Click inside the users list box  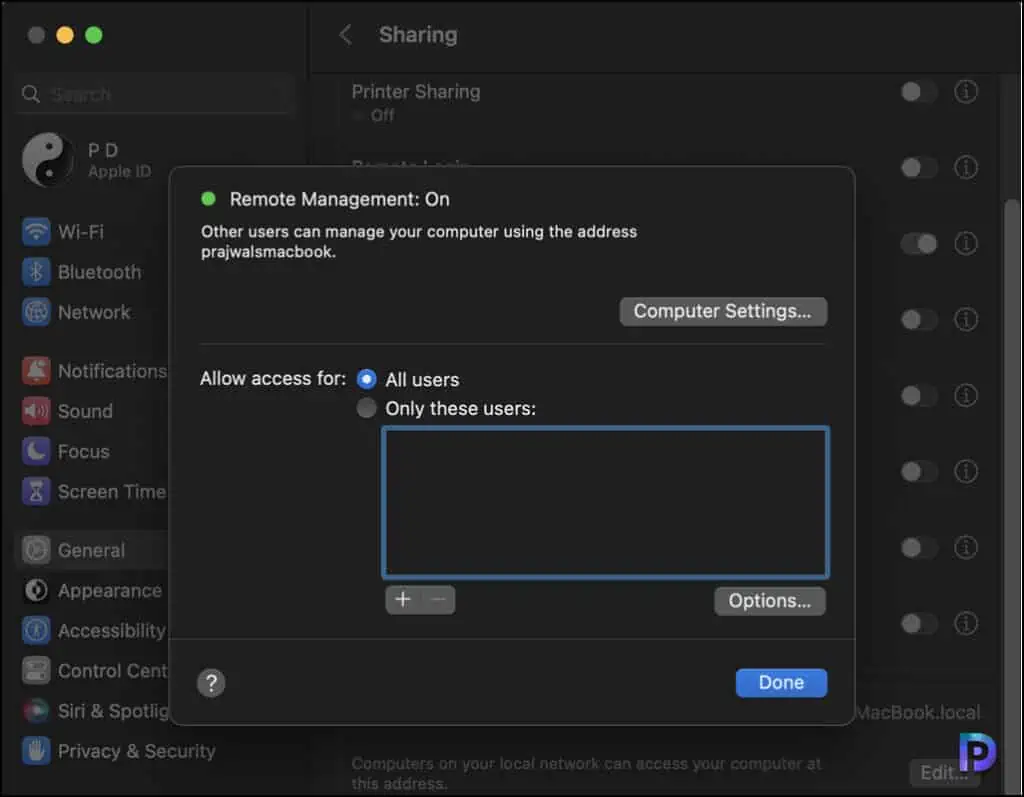605,502
